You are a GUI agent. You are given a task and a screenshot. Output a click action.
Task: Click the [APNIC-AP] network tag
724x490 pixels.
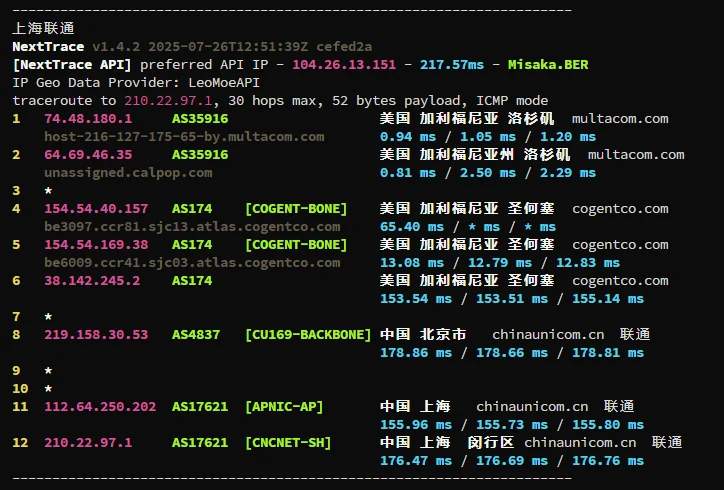coord(284,407)
